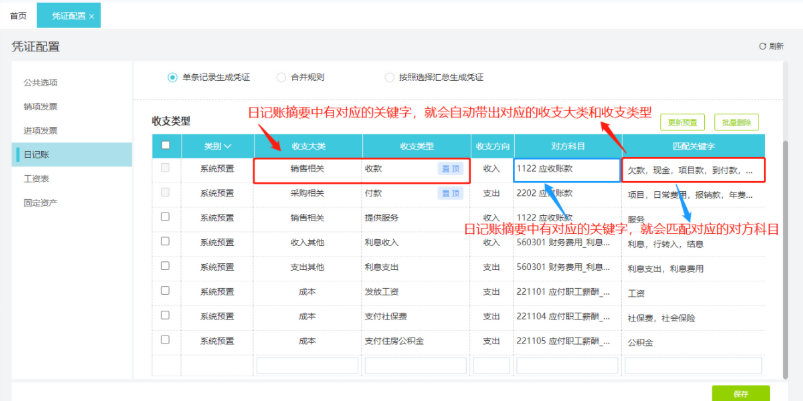Click 置顶 on the 收款 row
The width and height of the screenshot is (803, 401).
450,168
